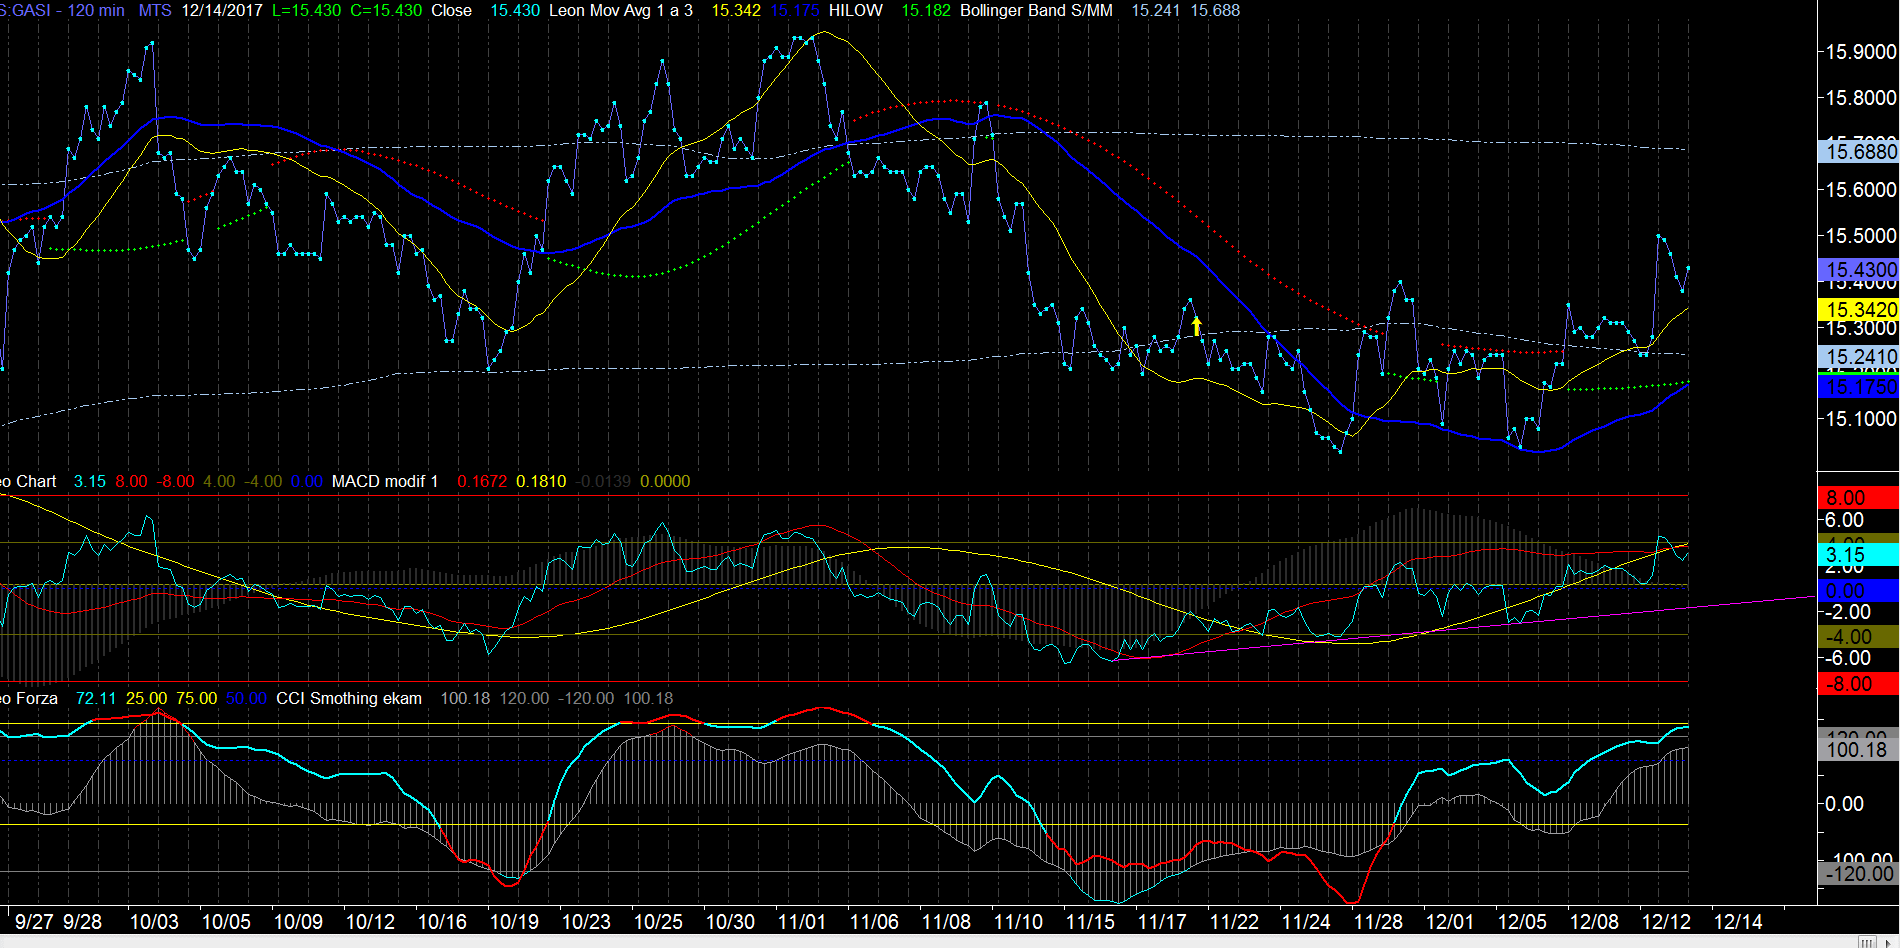This screenshot has height=948, width=1900.
Task: Select the highlighted 15.6880 price tag
Action: point(1858,152)
